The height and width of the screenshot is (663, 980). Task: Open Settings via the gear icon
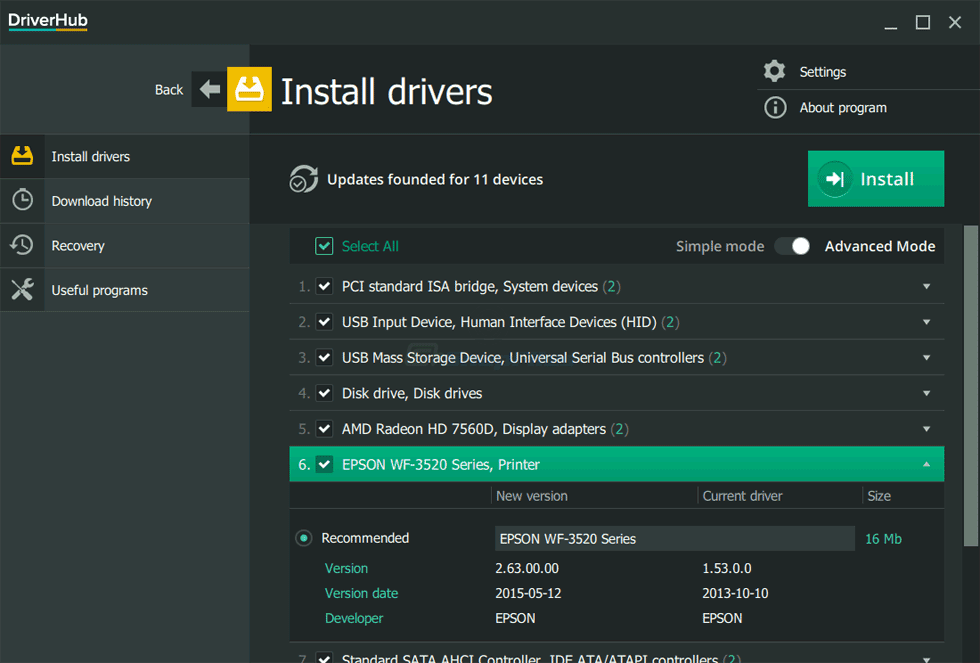coord(774,71)
